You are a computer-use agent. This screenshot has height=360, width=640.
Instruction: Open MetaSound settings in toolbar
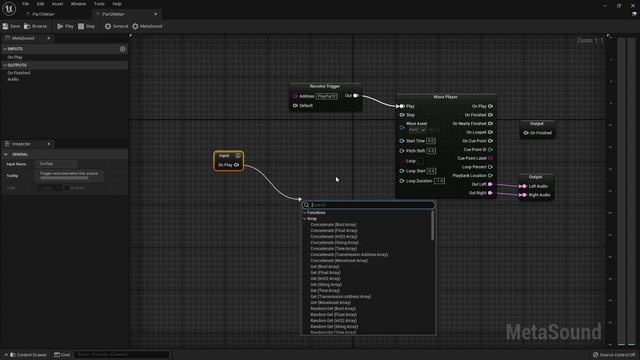pyautogui.click(x=147, y=26)
